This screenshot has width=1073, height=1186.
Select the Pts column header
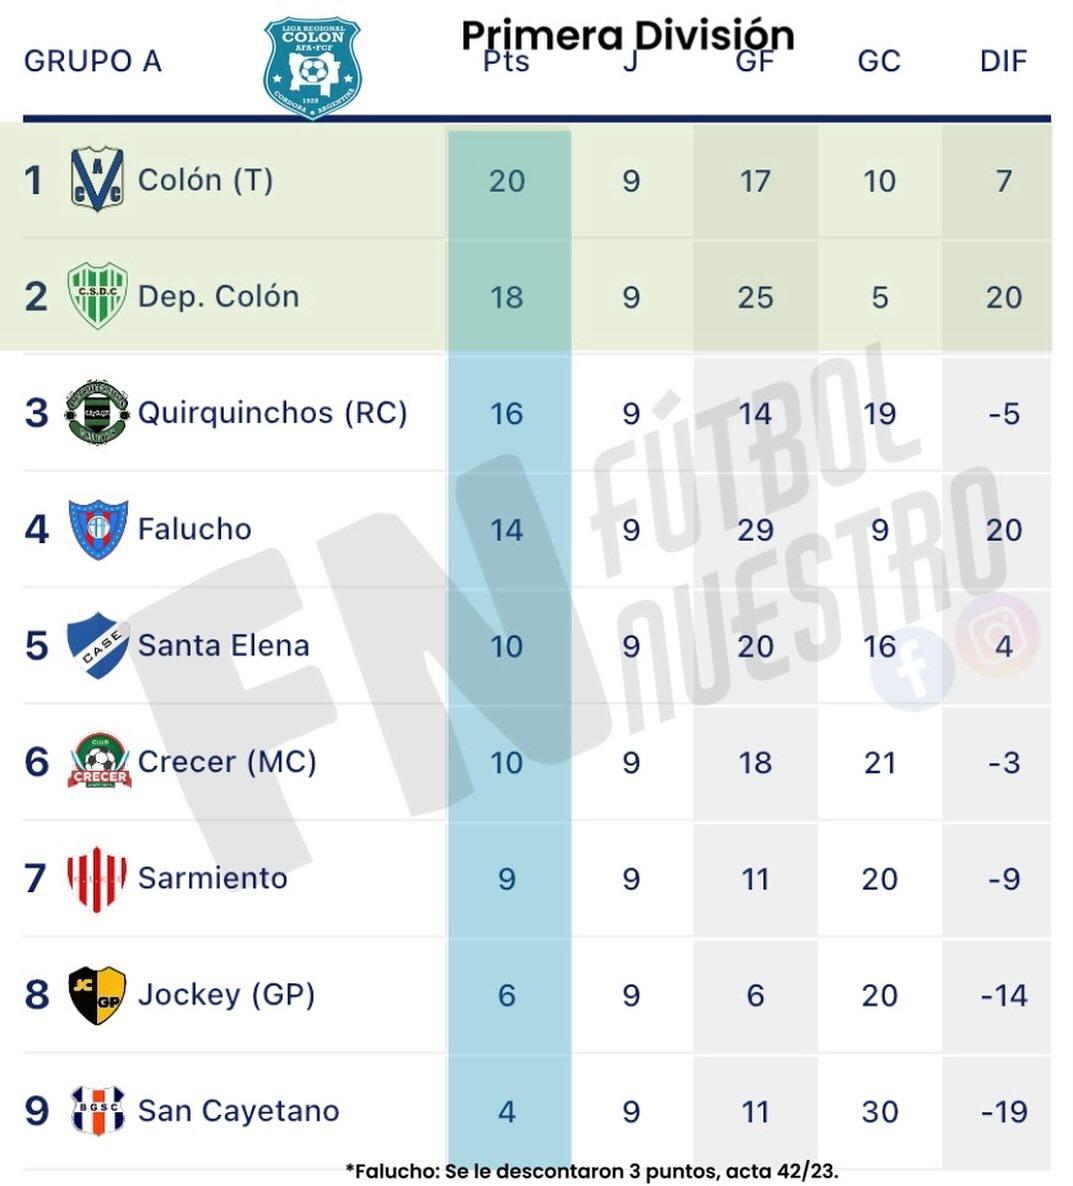pos(506,62)
